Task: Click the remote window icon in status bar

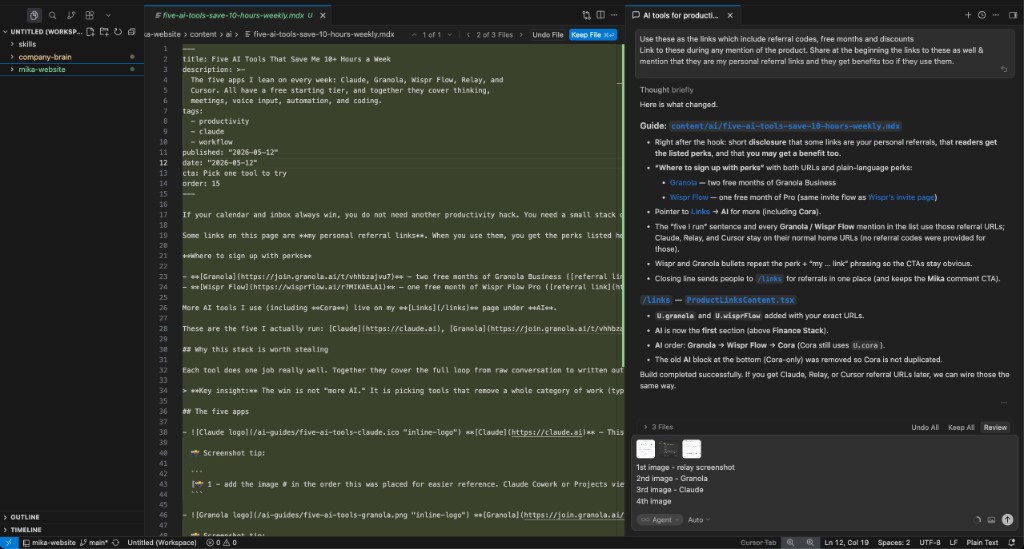Action: [8, 542]
